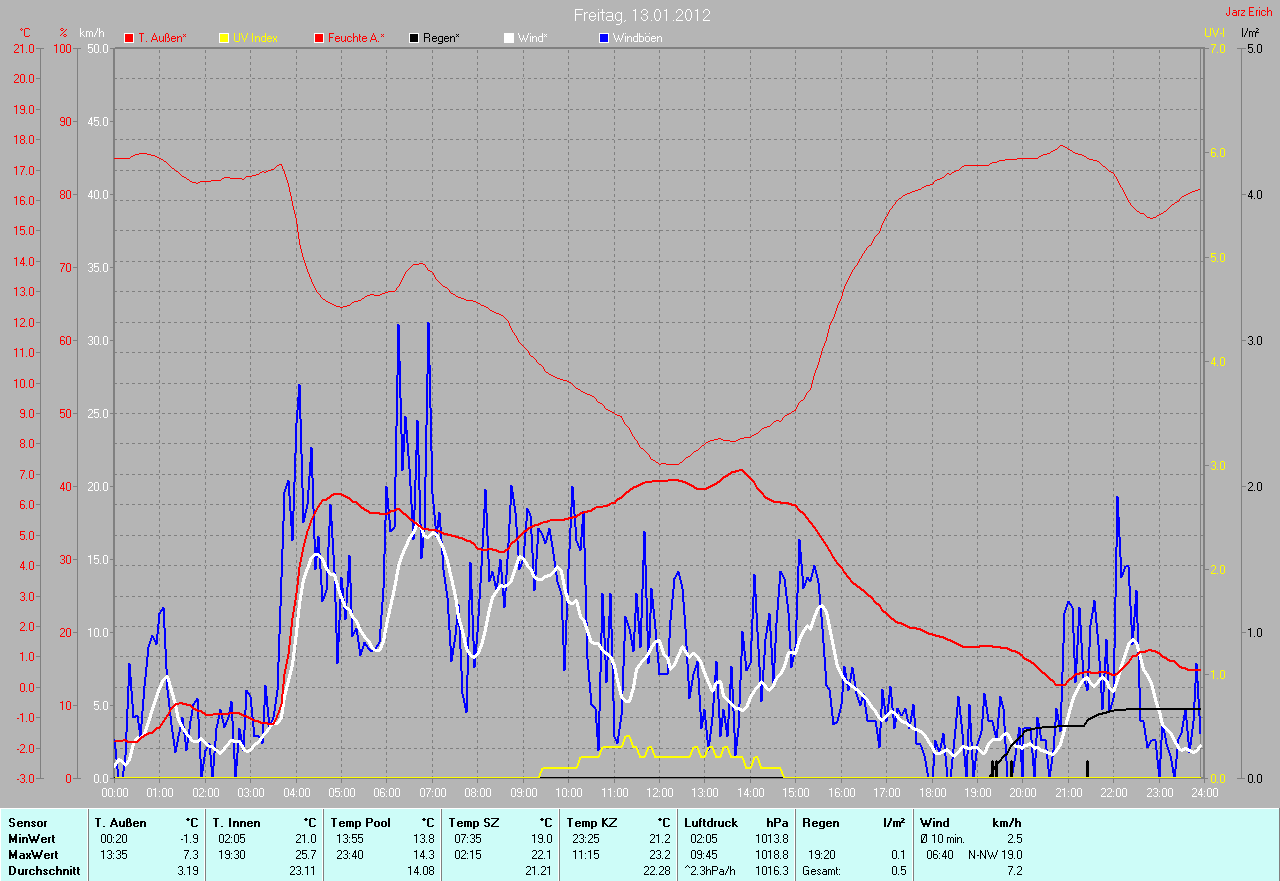Click the red swatch beside T. Außen legend

[128, 38]
